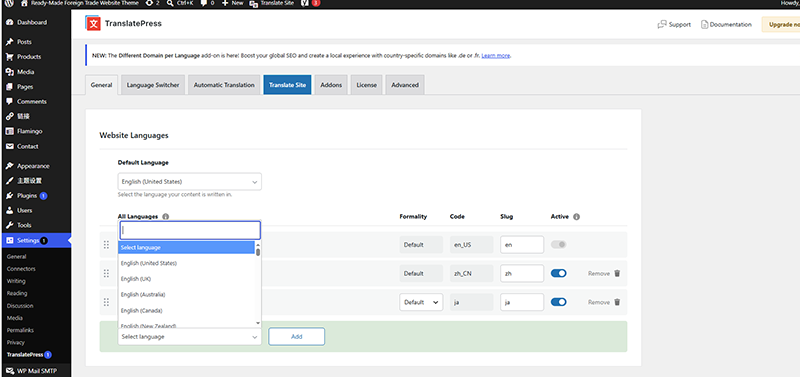
Task: Switch to the Automatic Translation tab
Action: 224,85
